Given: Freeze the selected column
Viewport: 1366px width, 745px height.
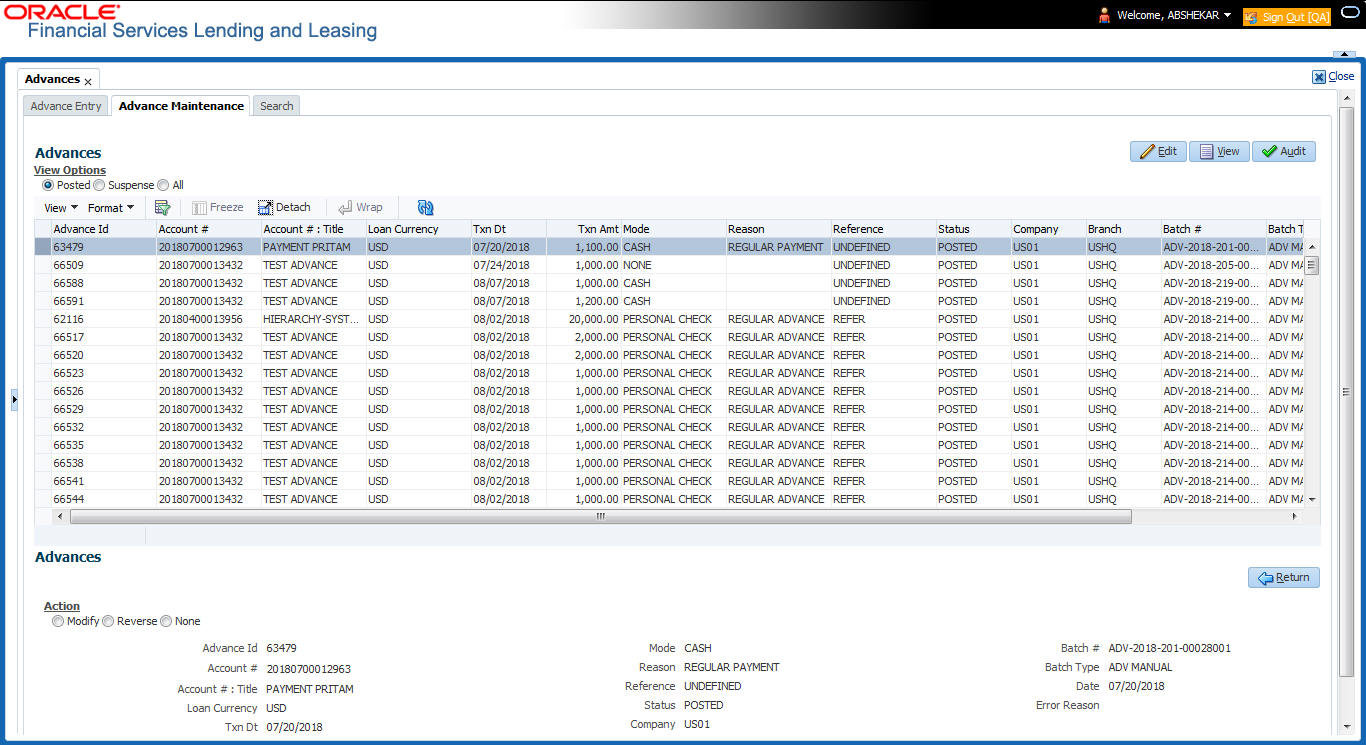Looking at the screenshot, I should click(218, 208).
